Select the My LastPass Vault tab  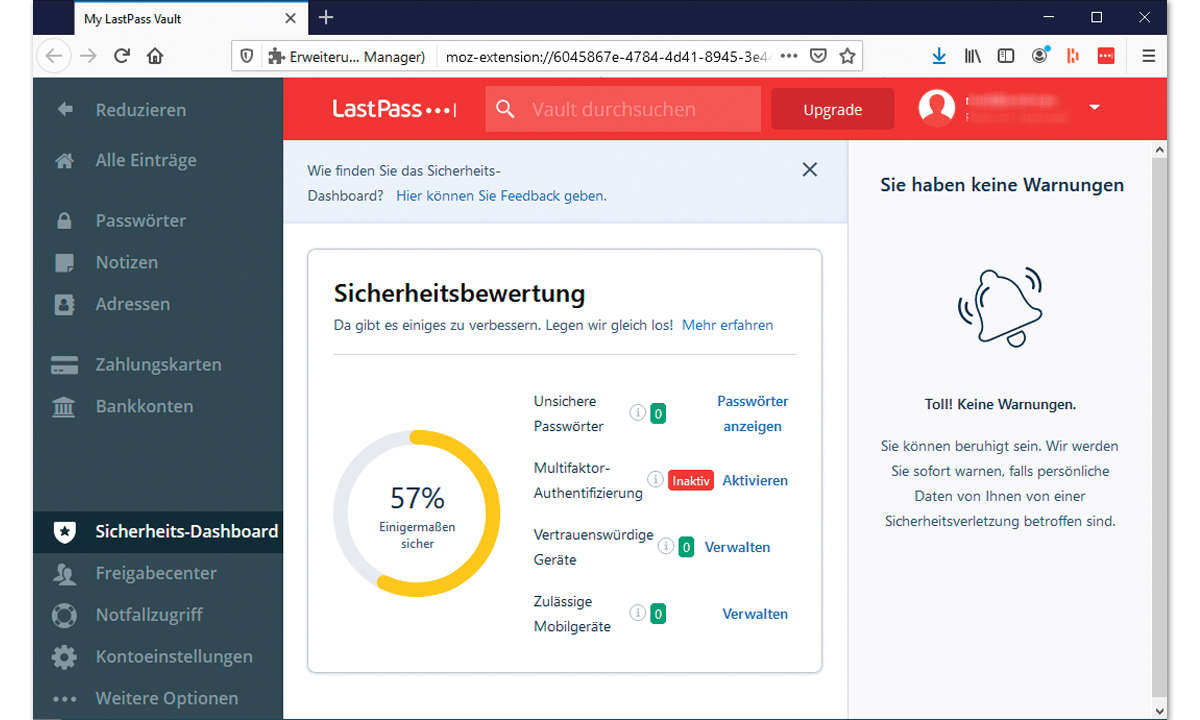click(189, 18)
